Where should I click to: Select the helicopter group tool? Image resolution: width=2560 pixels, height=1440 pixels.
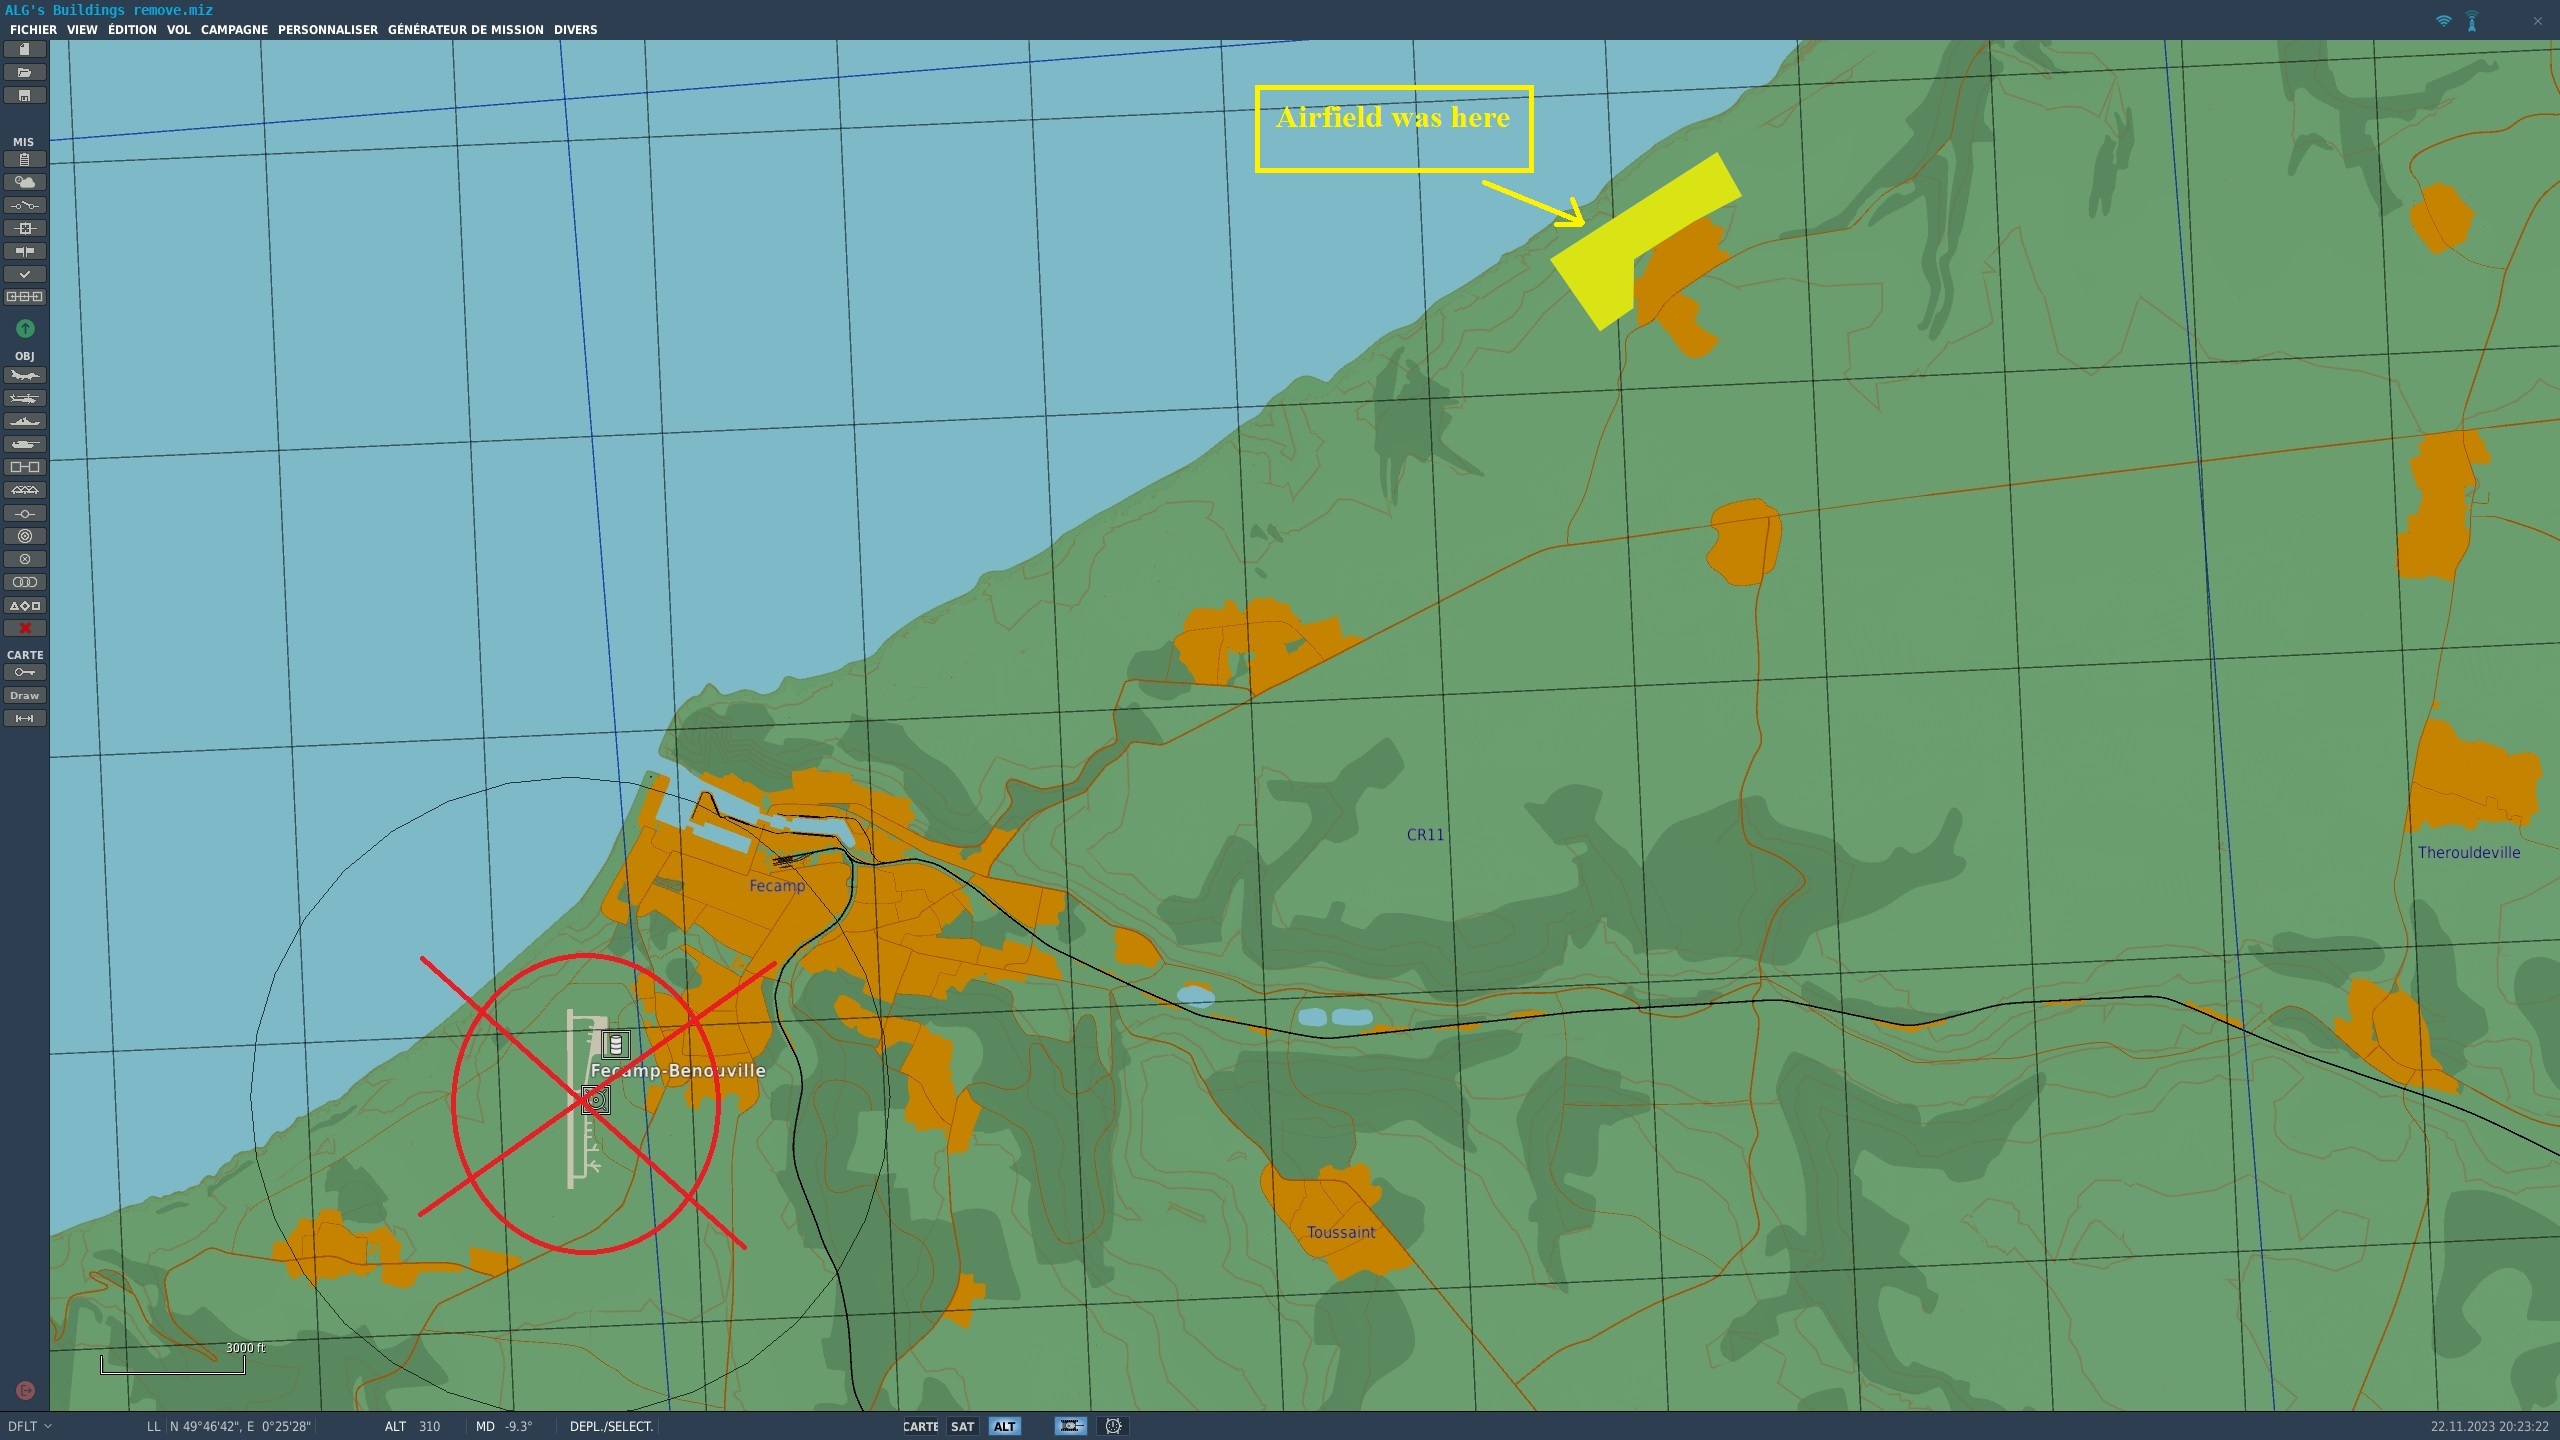25,399
